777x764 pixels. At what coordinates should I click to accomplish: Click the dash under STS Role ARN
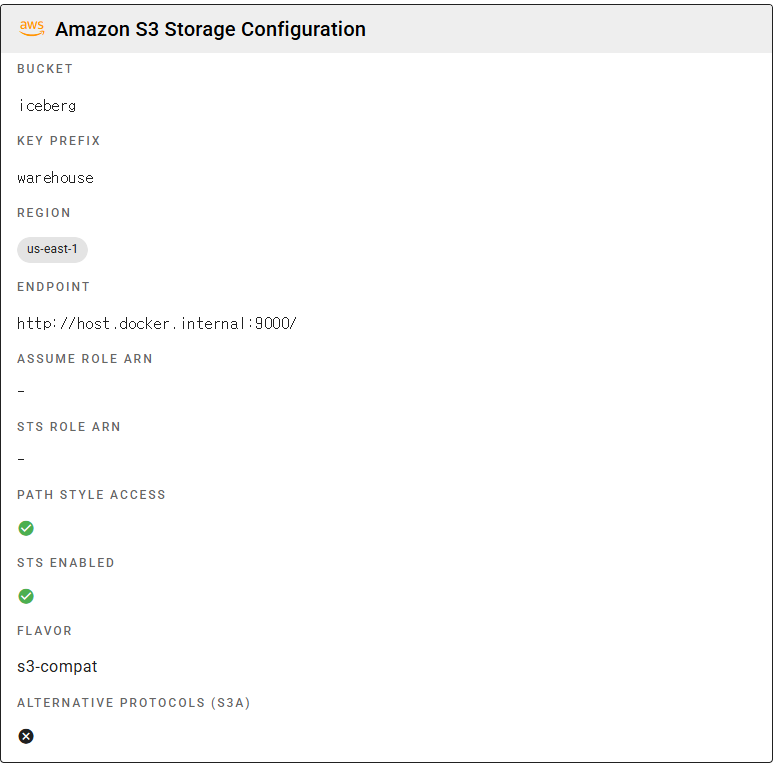click(21, 459)
